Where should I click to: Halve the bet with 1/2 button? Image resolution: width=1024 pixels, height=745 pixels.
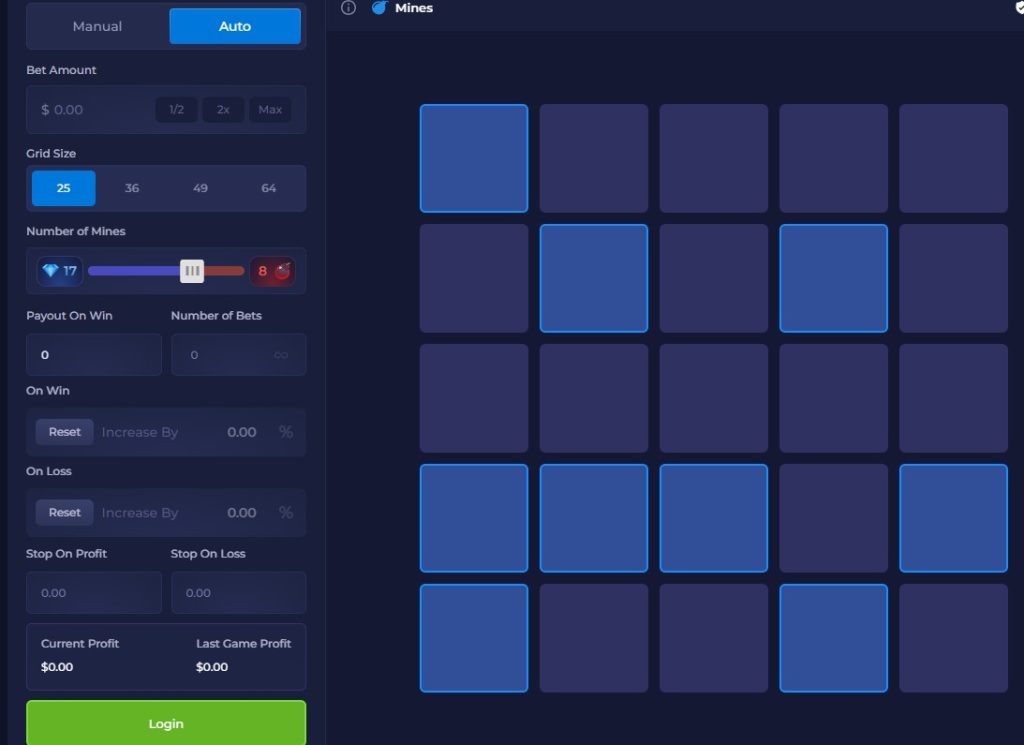pos(176,110)
